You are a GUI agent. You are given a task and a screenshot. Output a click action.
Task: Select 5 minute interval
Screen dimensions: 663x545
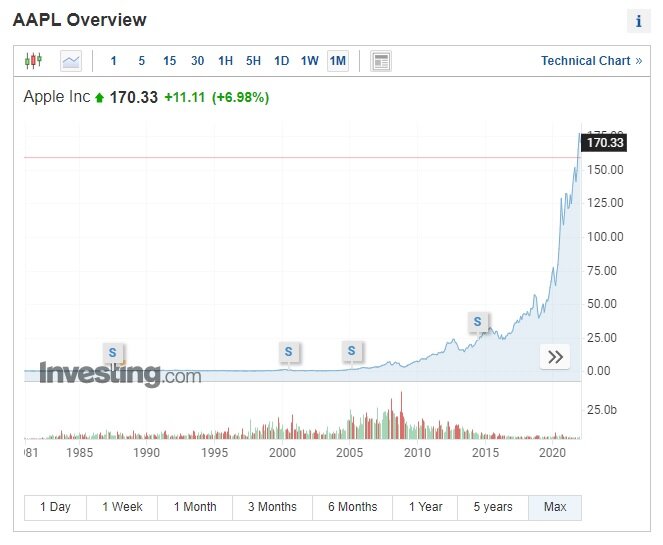point(142,61)
